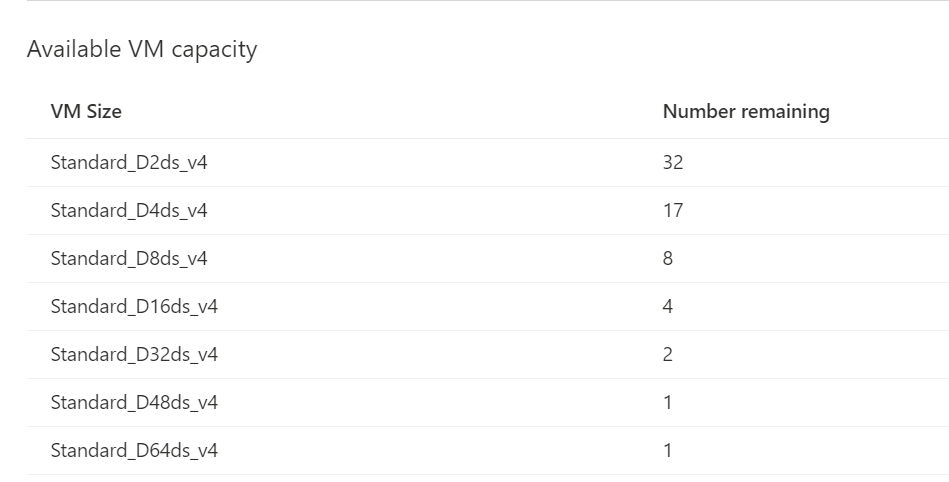
Task: Select the Standard_D2ds_v4 row name
Action: (x=129, y=162)
